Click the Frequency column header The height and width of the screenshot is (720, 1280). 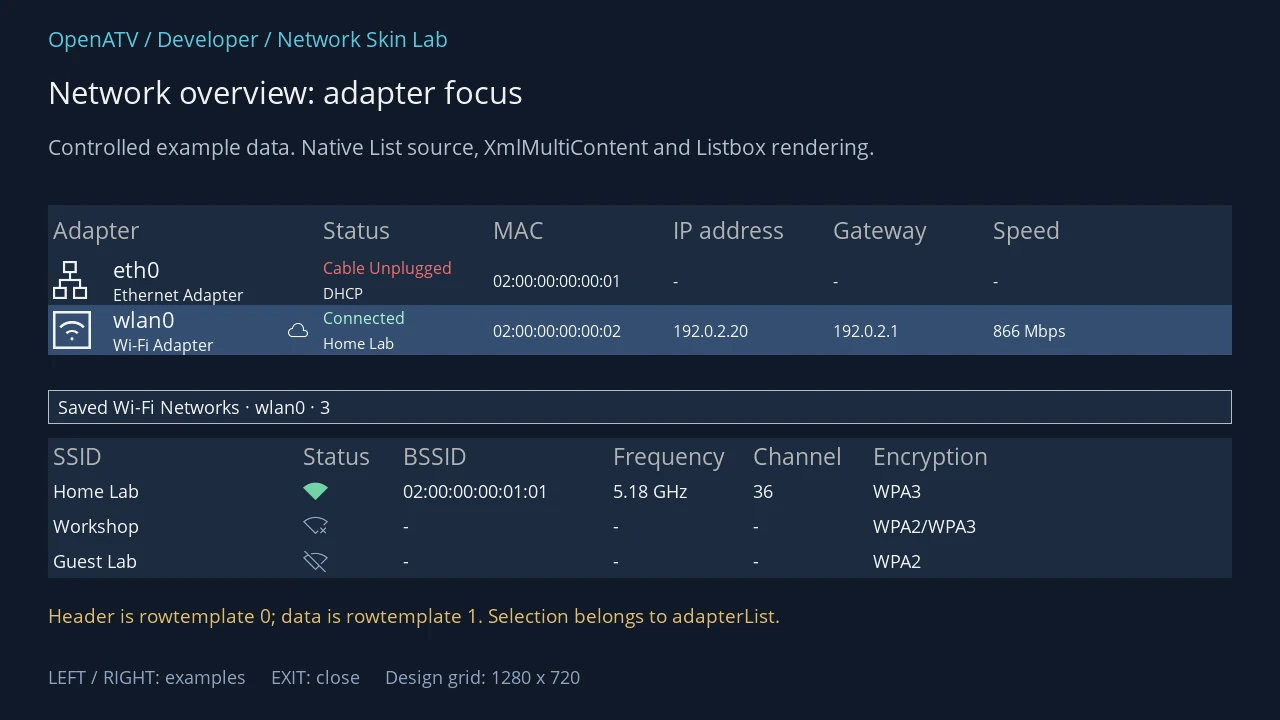coord(669,457)
